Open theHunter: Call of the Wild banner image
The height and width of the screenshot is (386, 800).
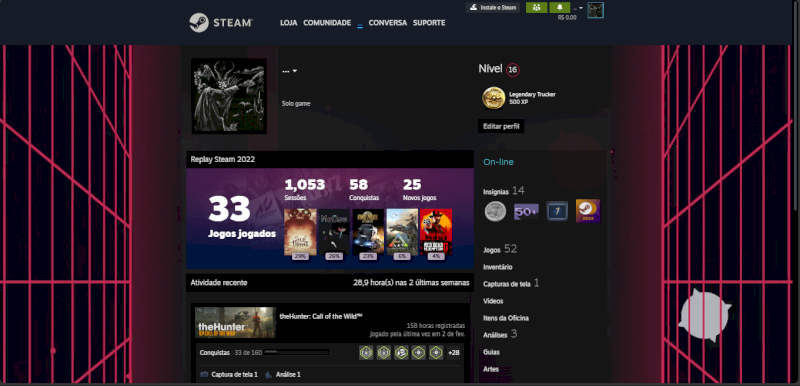(x=235, y=322)
